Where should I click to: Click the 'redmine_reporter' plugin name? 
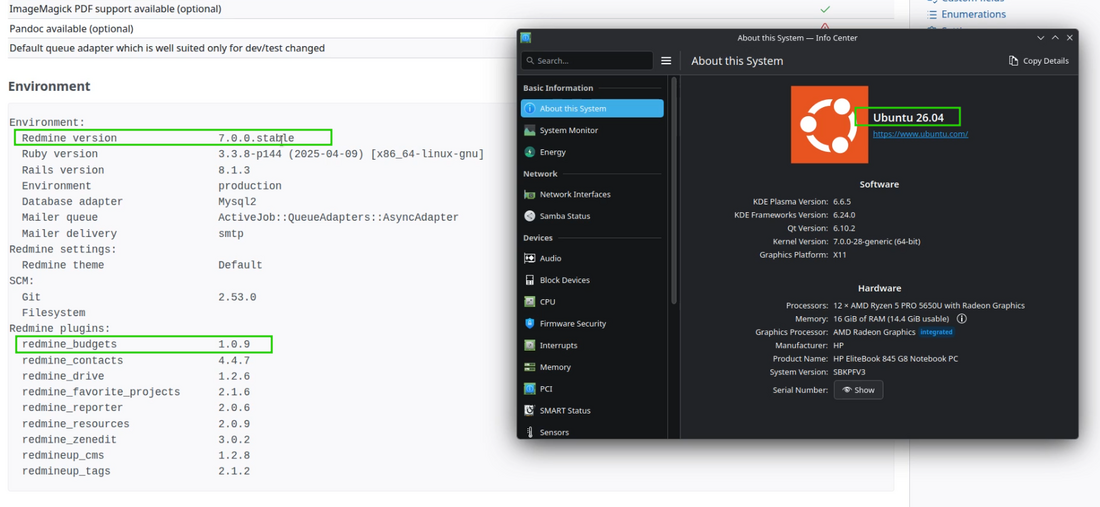point(72,408)
